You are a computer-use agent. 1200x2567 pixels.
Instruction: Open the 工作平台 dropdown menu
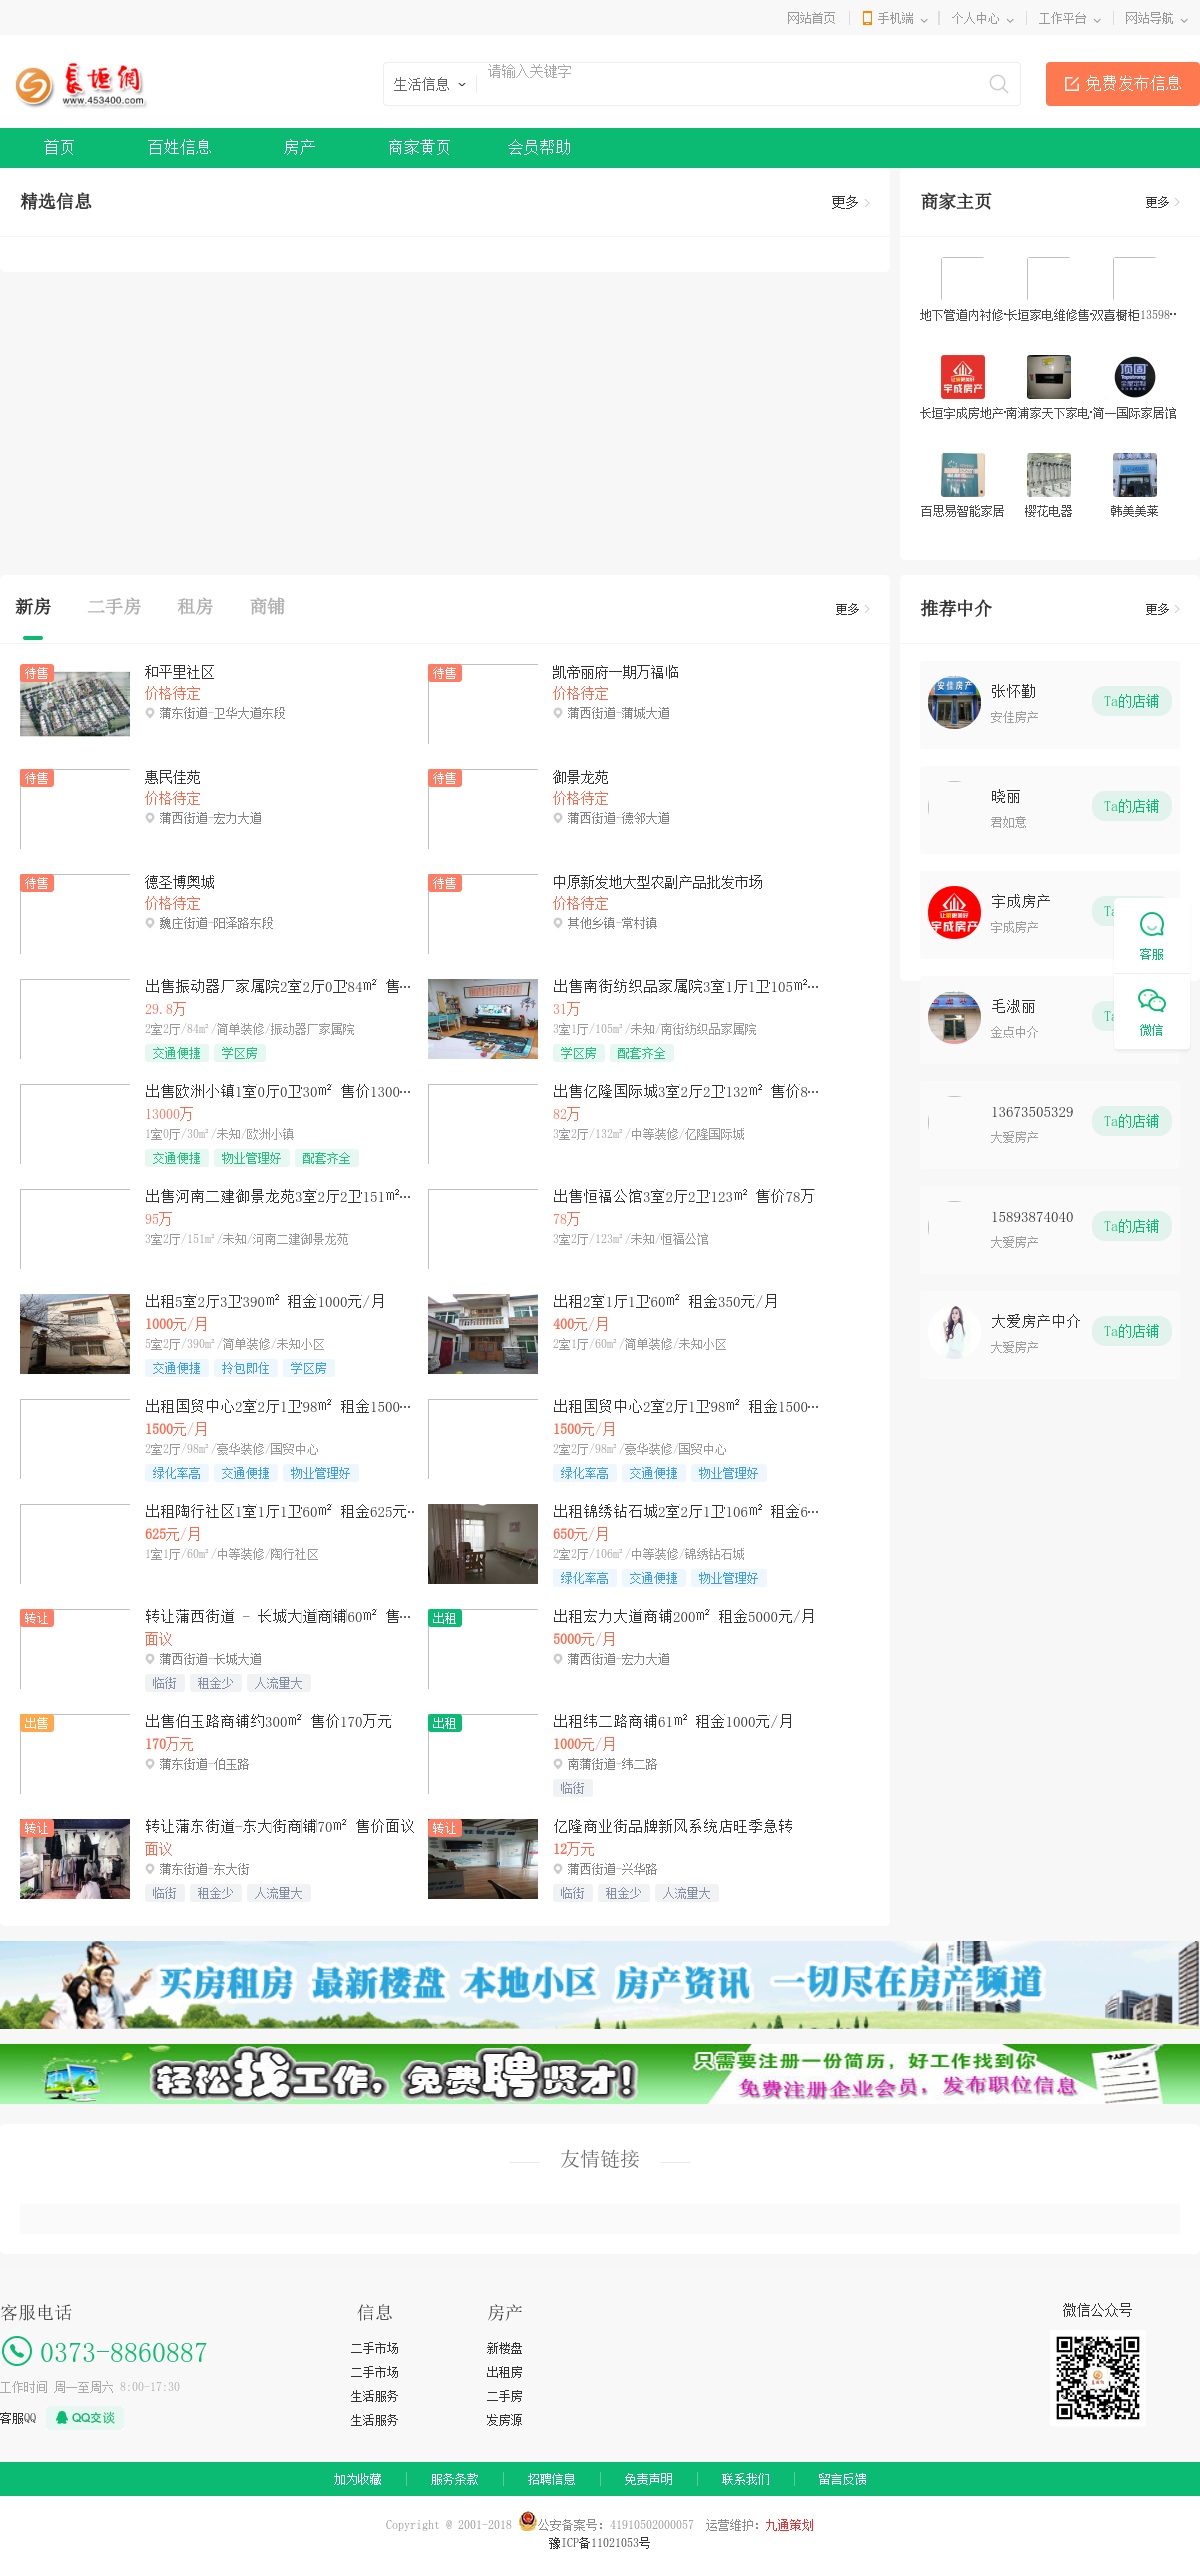[1068, 18]
